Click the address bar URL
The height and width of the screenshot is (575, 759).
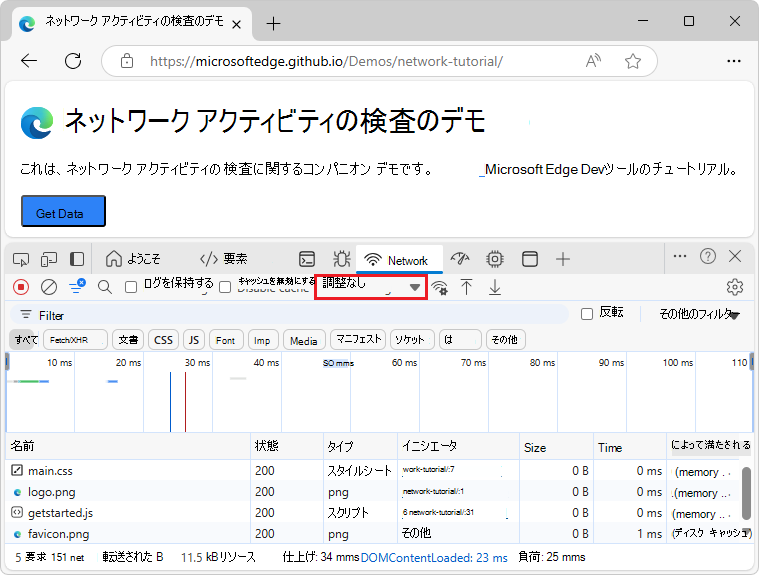click(326, 61)
